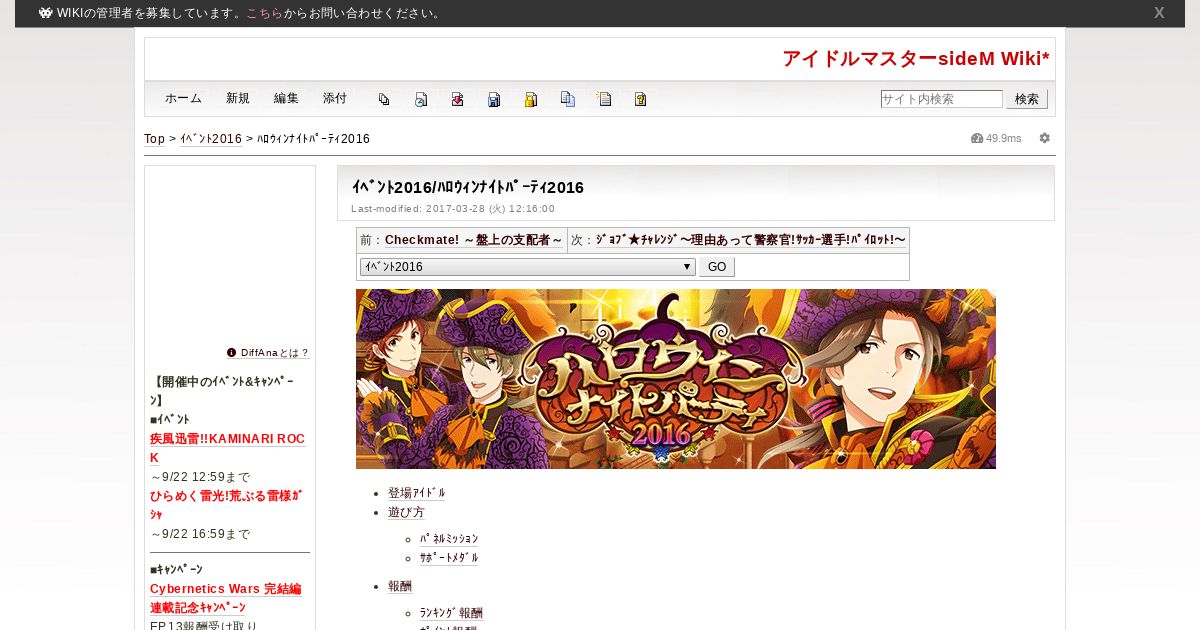Open backup icon with clock page
This screenshot has height=630, width=1200.
[x=421, y=99]
